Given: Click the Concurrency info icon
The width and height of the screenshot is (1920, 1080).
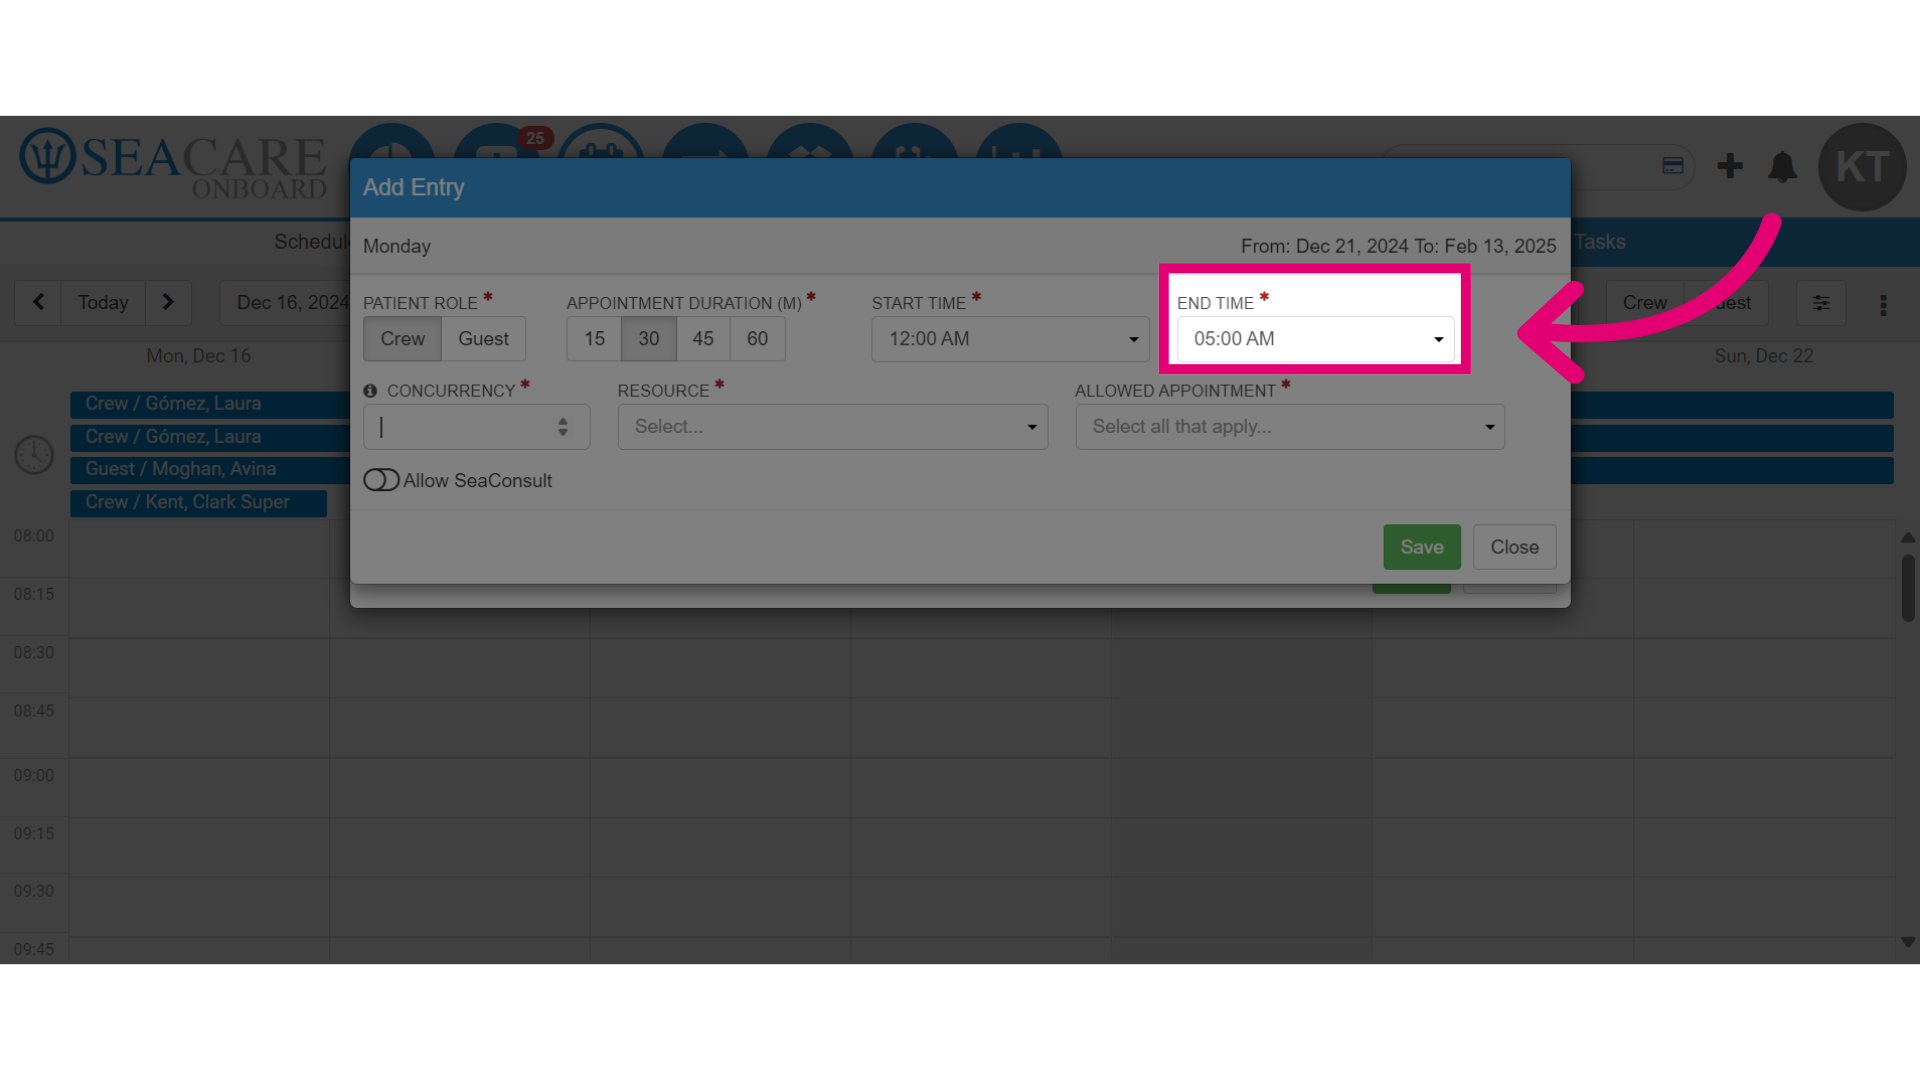Looking at the screenshot, I should 370,391.
